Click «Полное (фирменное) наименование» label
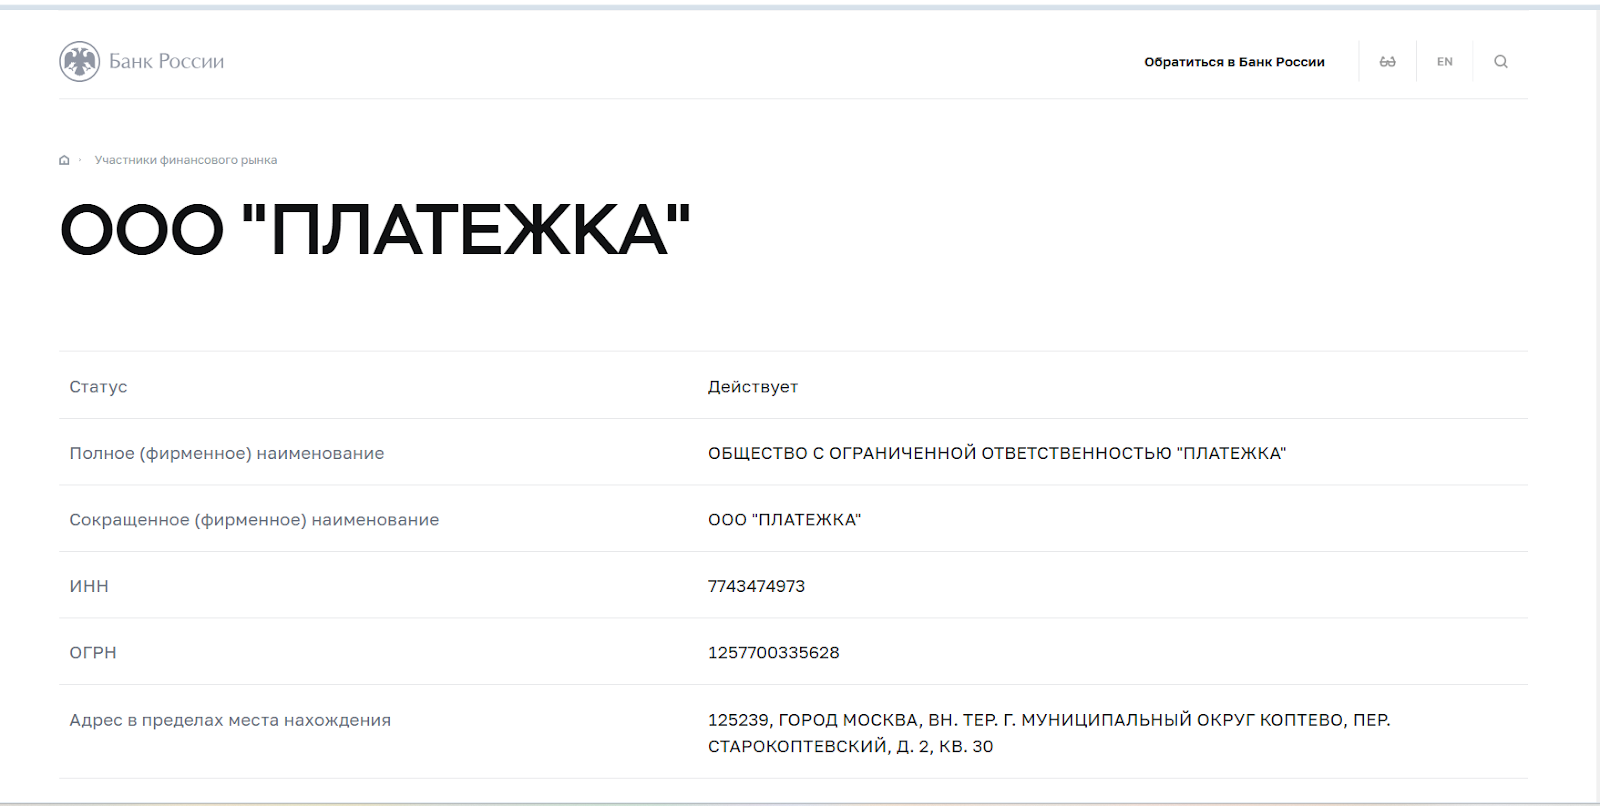The image size is (1600, 806). 227,454
